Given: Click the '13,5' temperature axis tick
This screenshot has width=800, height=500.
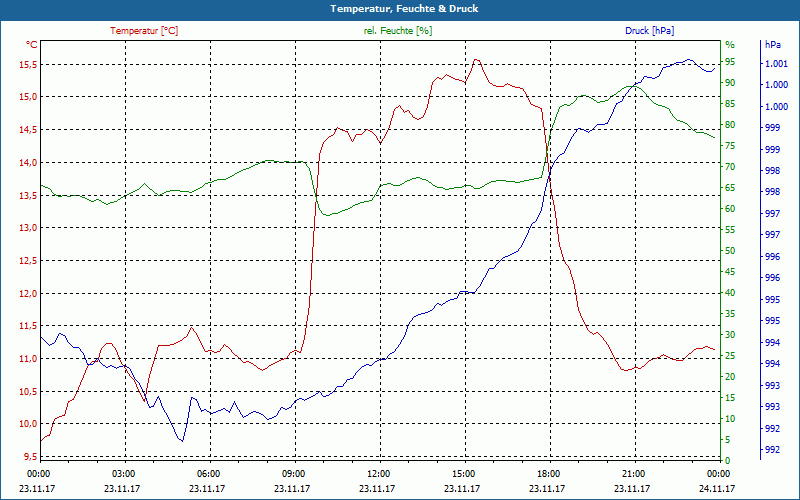Looking at the screenshot, I should 28,195.
